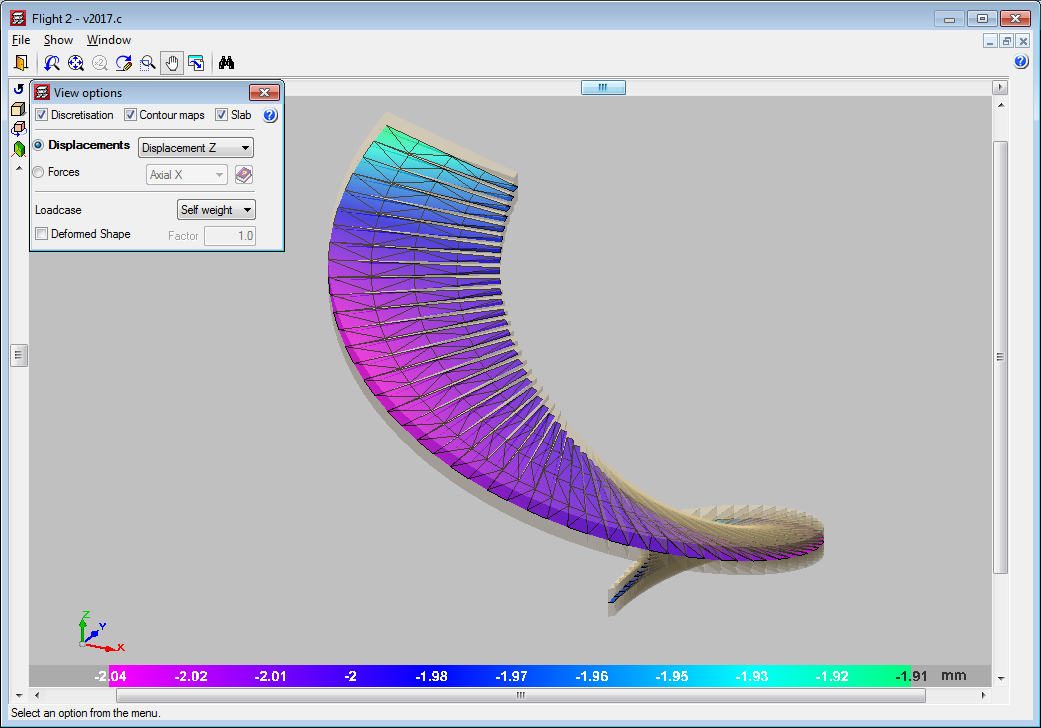Activate the zoom window magnifier tool
The height and width of the screenshot is (728, 1041).
pos(148,63)
